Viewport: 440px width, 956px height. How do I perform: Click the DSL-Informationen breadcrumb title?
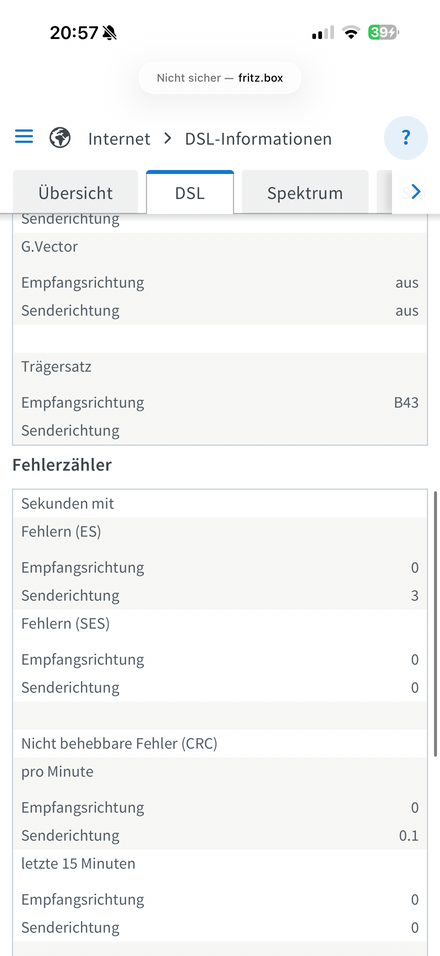[x=258, y=139]
